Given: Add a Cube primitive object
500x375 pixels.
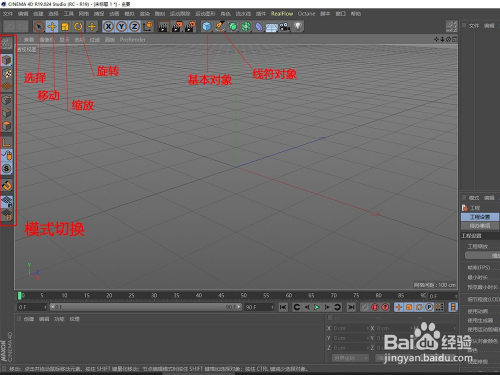Looking at the screenshot, I should (207, 26).
